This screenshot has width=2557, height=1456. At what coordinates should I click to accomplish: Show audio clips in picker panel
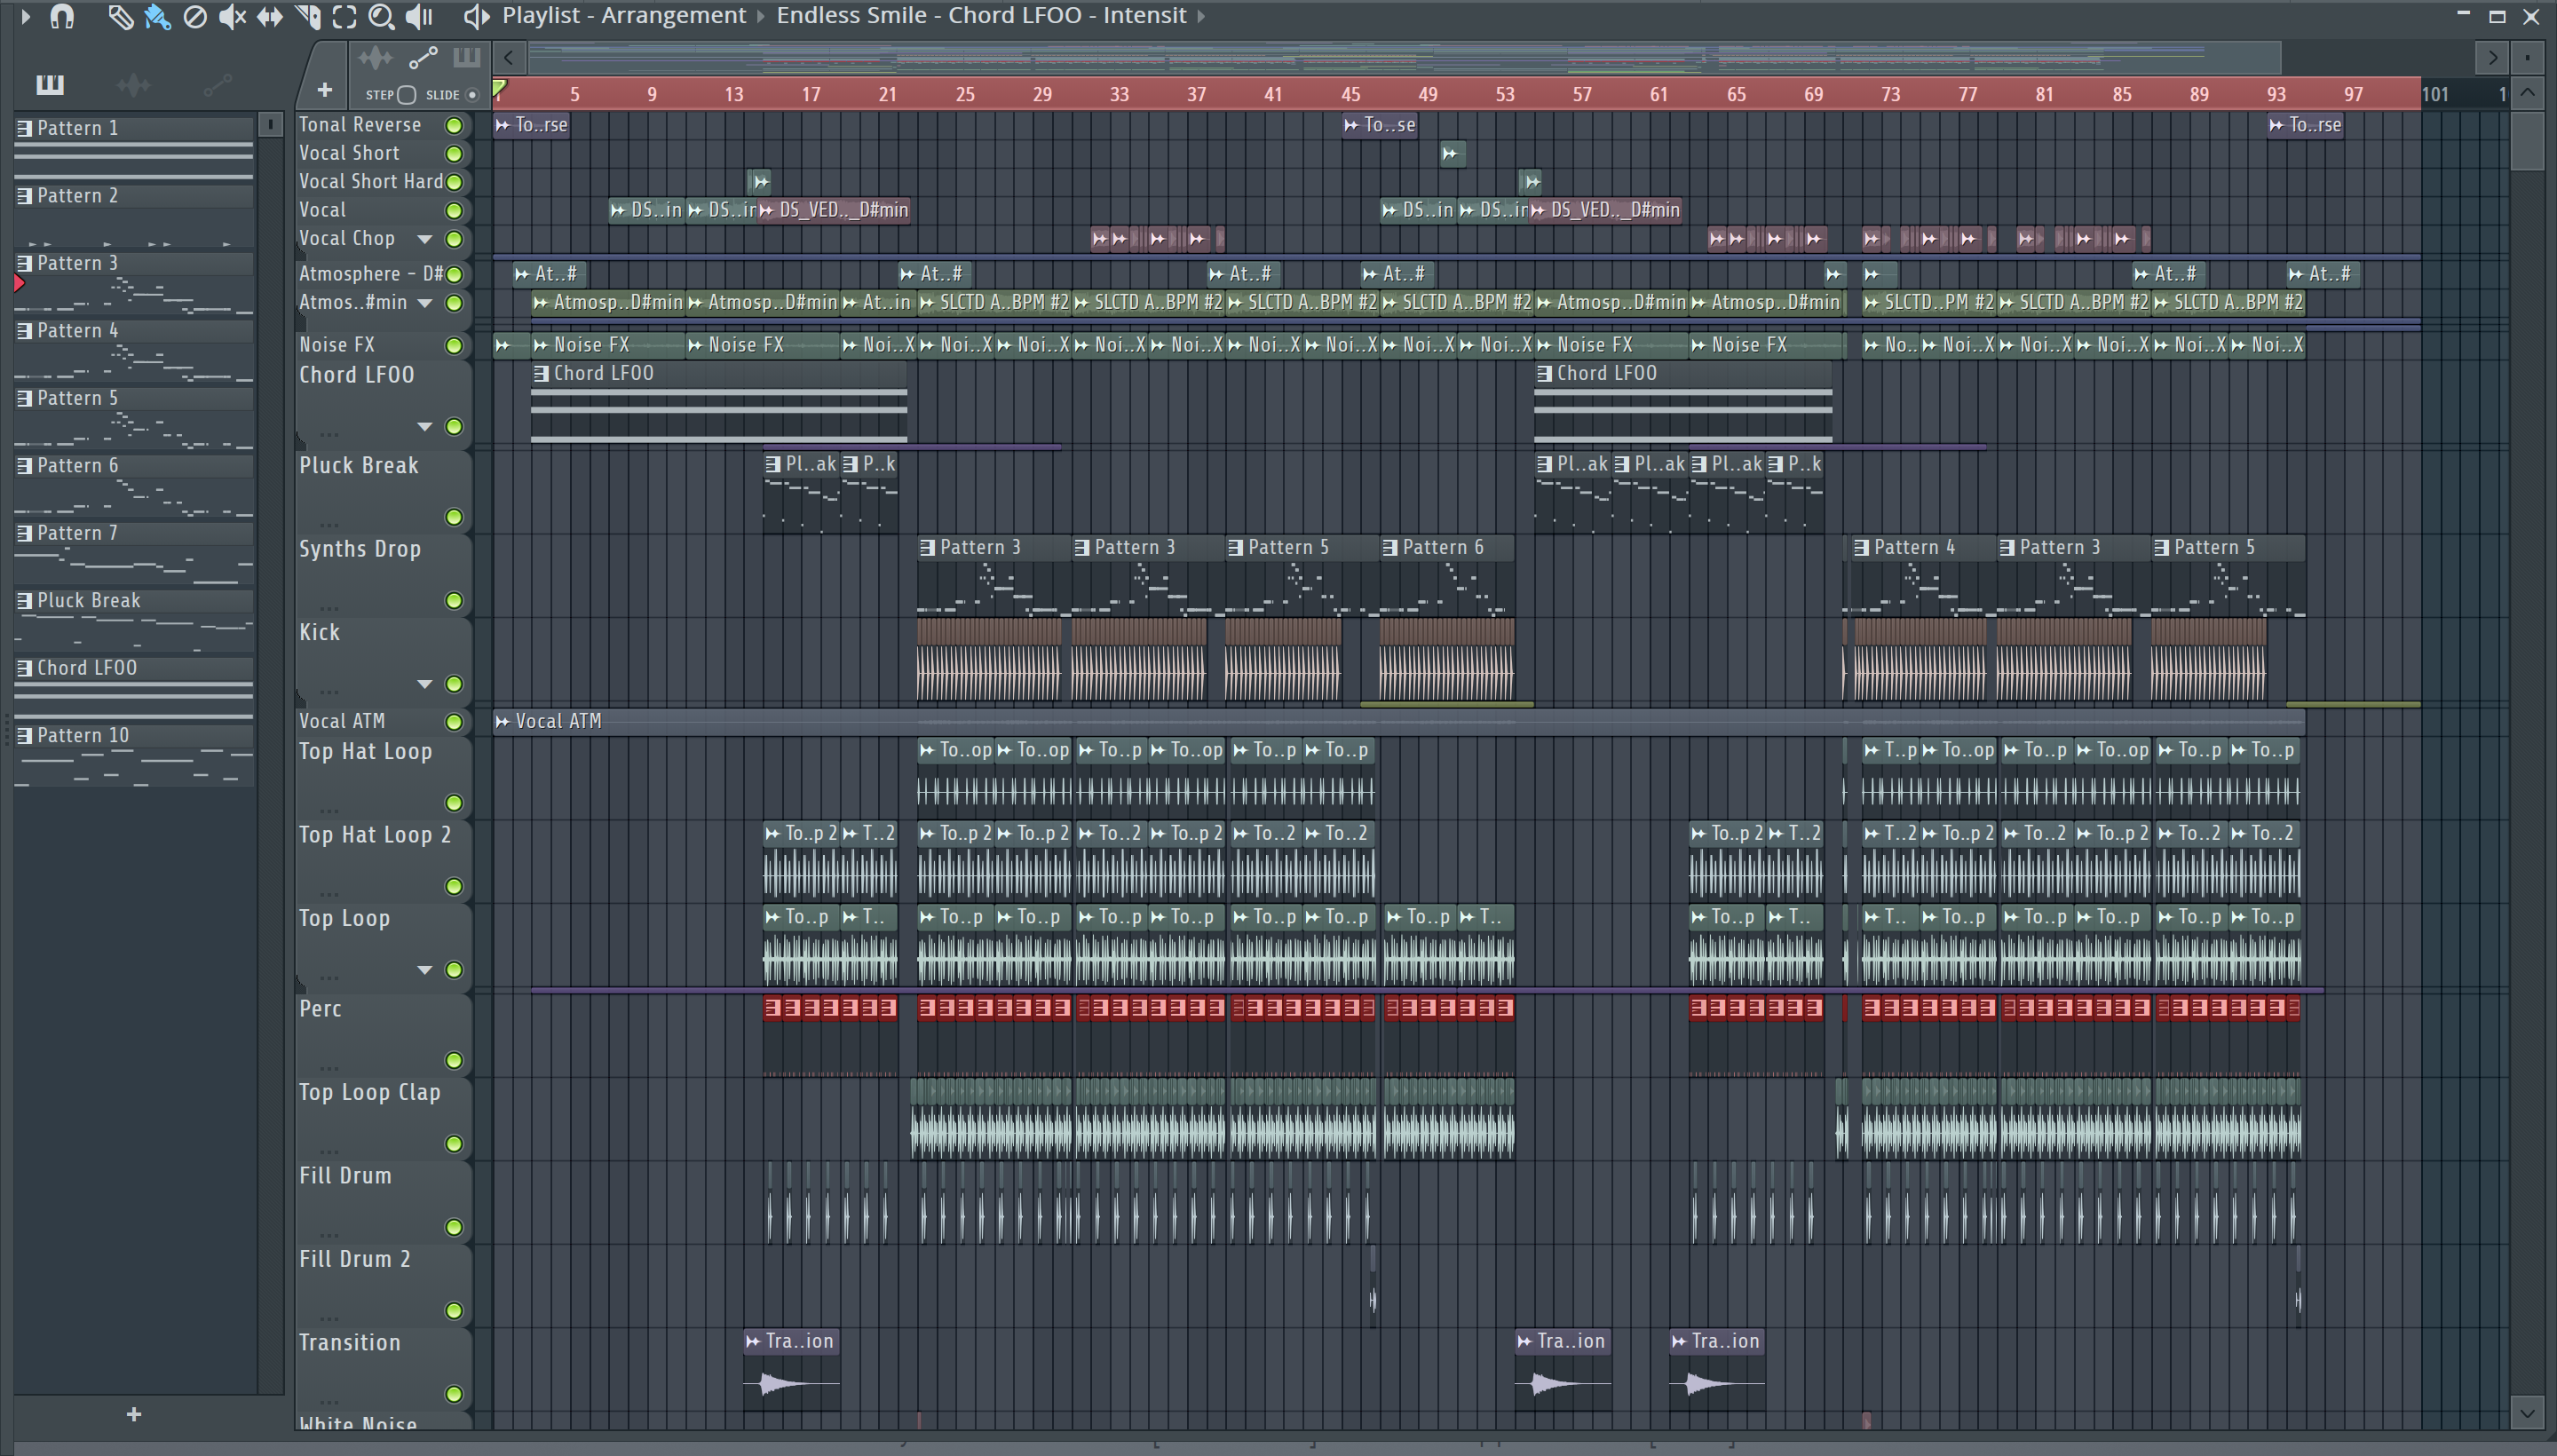pos(134,85)
